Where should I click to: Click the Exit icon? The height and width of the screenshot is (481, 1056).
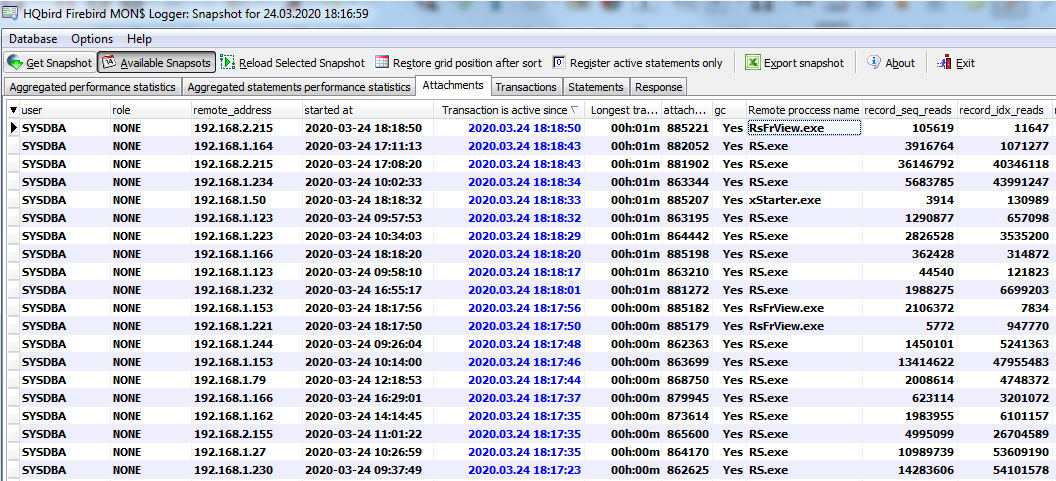[x=943, y=62]
